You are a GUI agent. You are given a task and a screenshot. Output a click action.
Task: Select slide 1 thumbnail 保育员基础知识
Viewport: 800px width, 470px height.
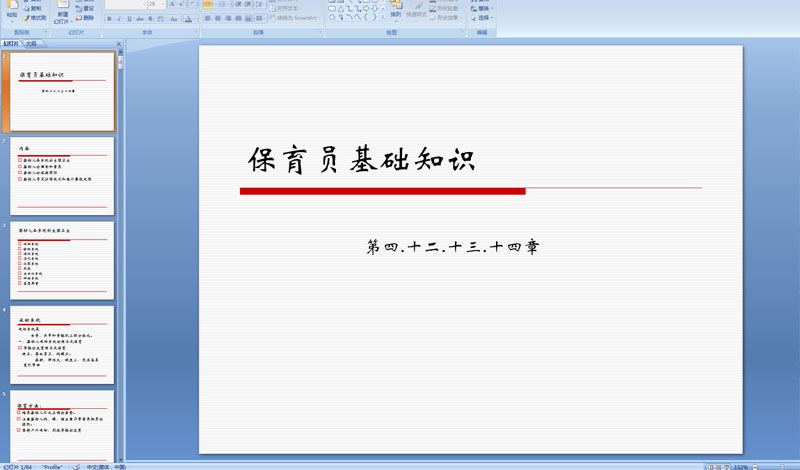62,92
